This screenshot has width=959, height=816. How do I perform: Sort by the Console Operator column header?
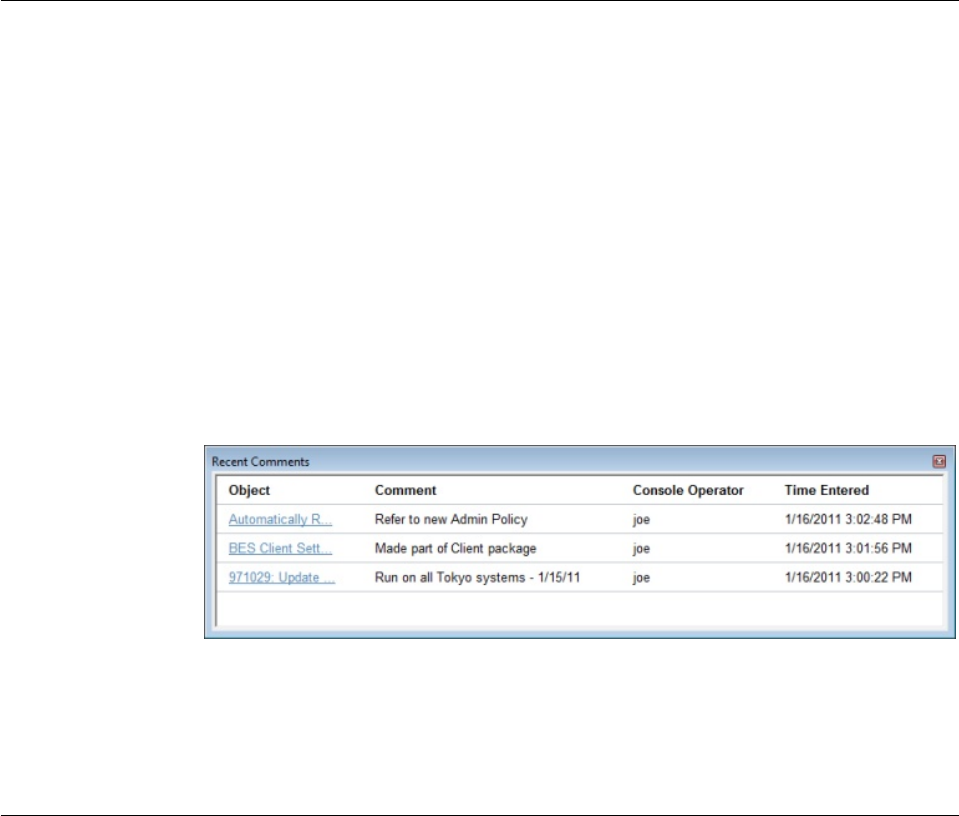point(688,490)
